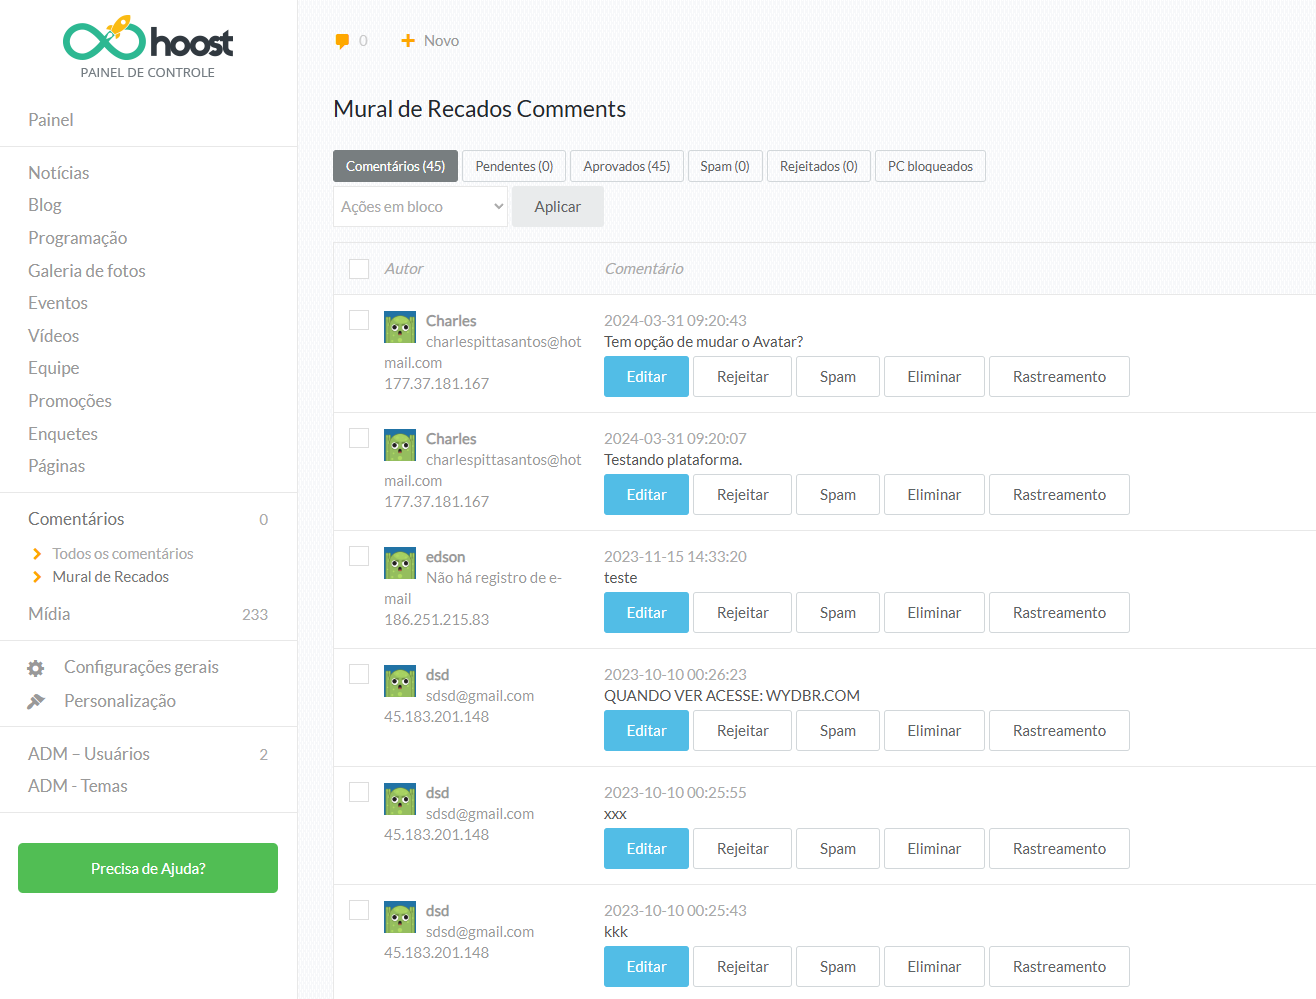Click Eliminar on the kkk comment

point(933,967)
